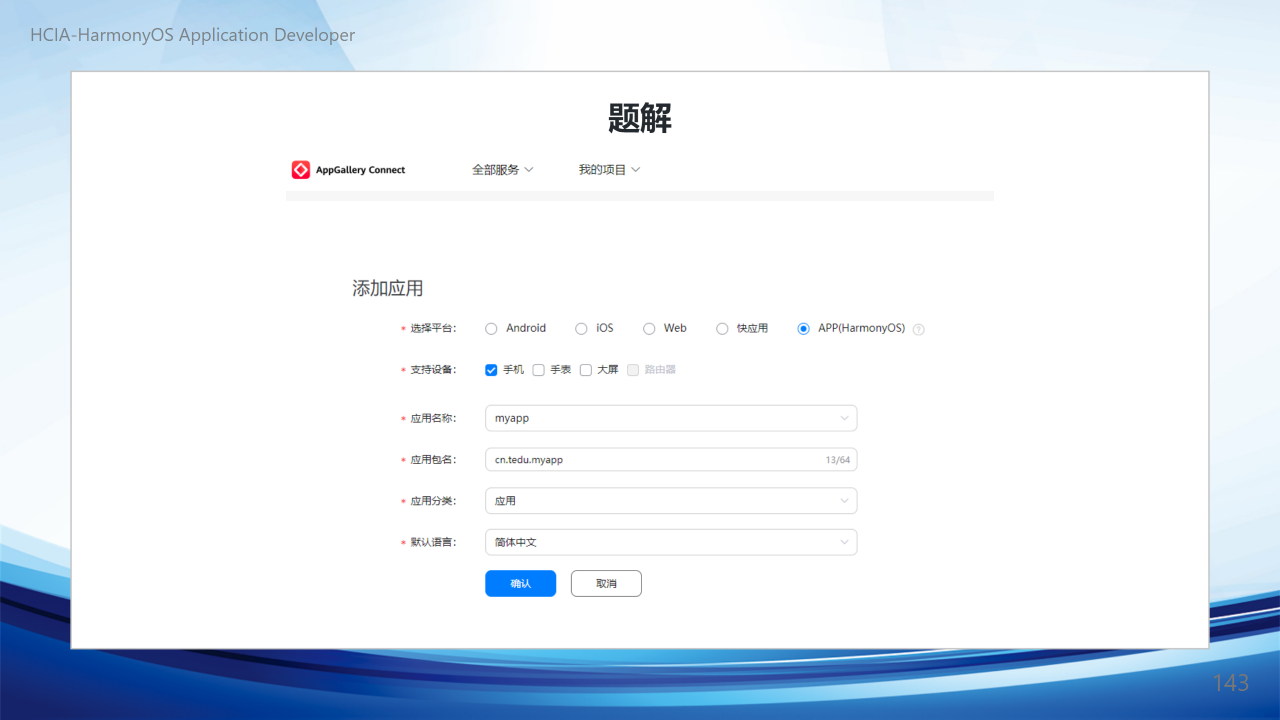Viewport: 1280px width, 720px height.
Task: Click the 默认语言 field label
Action: click(x=433, y=542)
